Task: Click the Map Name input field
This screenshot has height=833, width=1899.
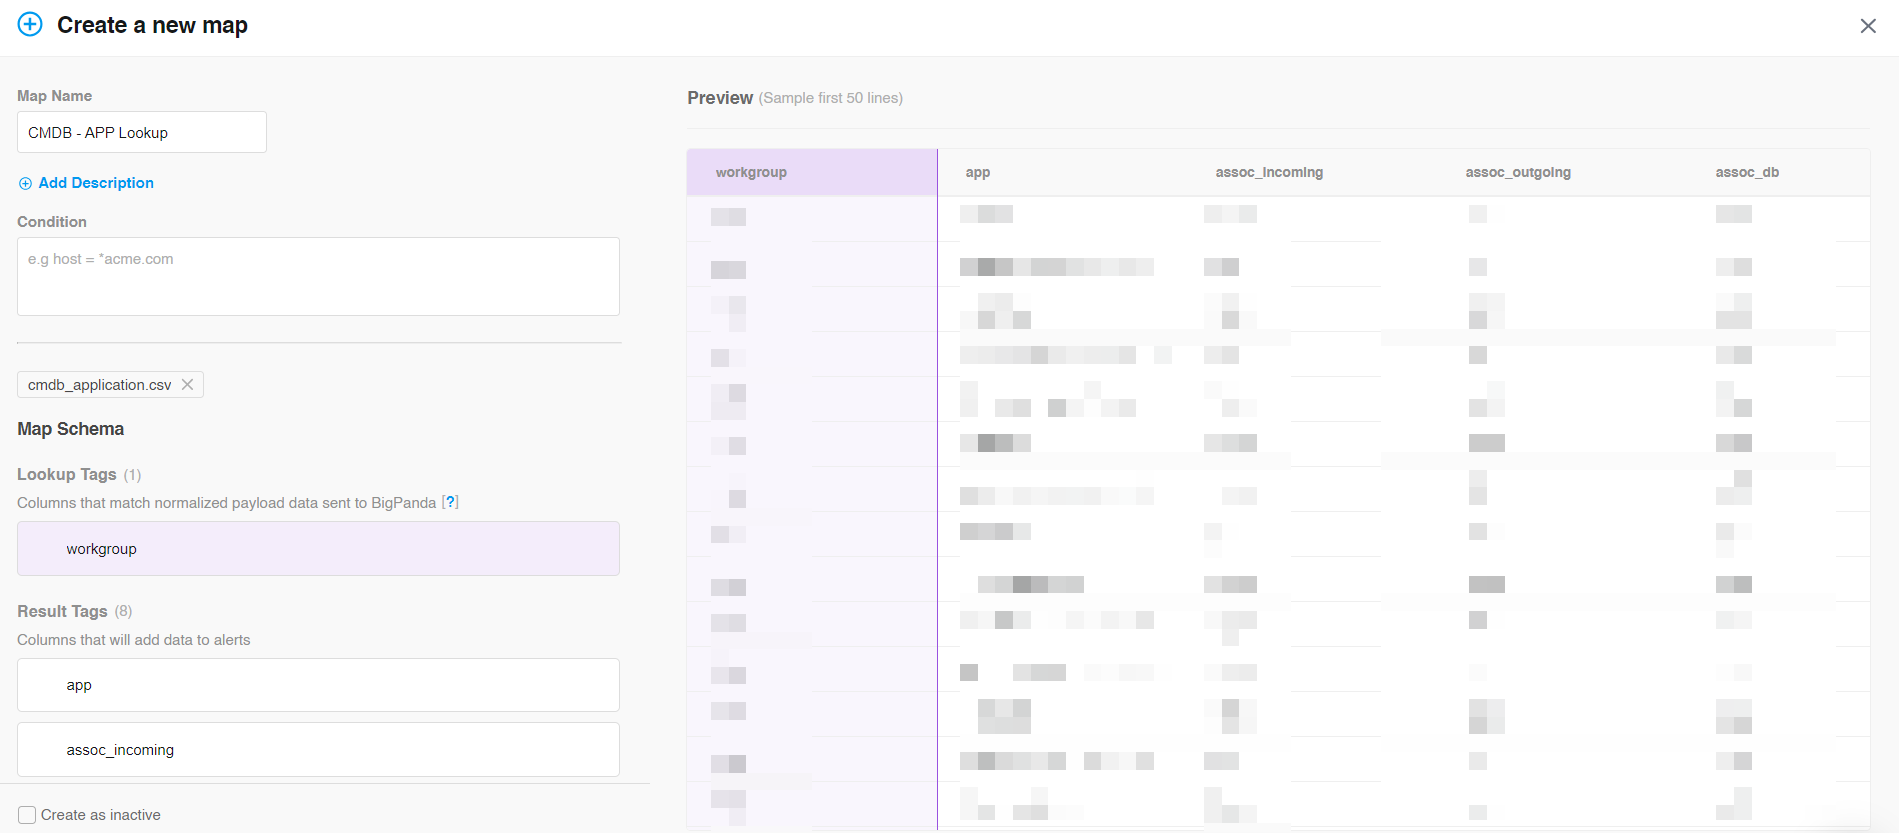Action: [142, 133]
